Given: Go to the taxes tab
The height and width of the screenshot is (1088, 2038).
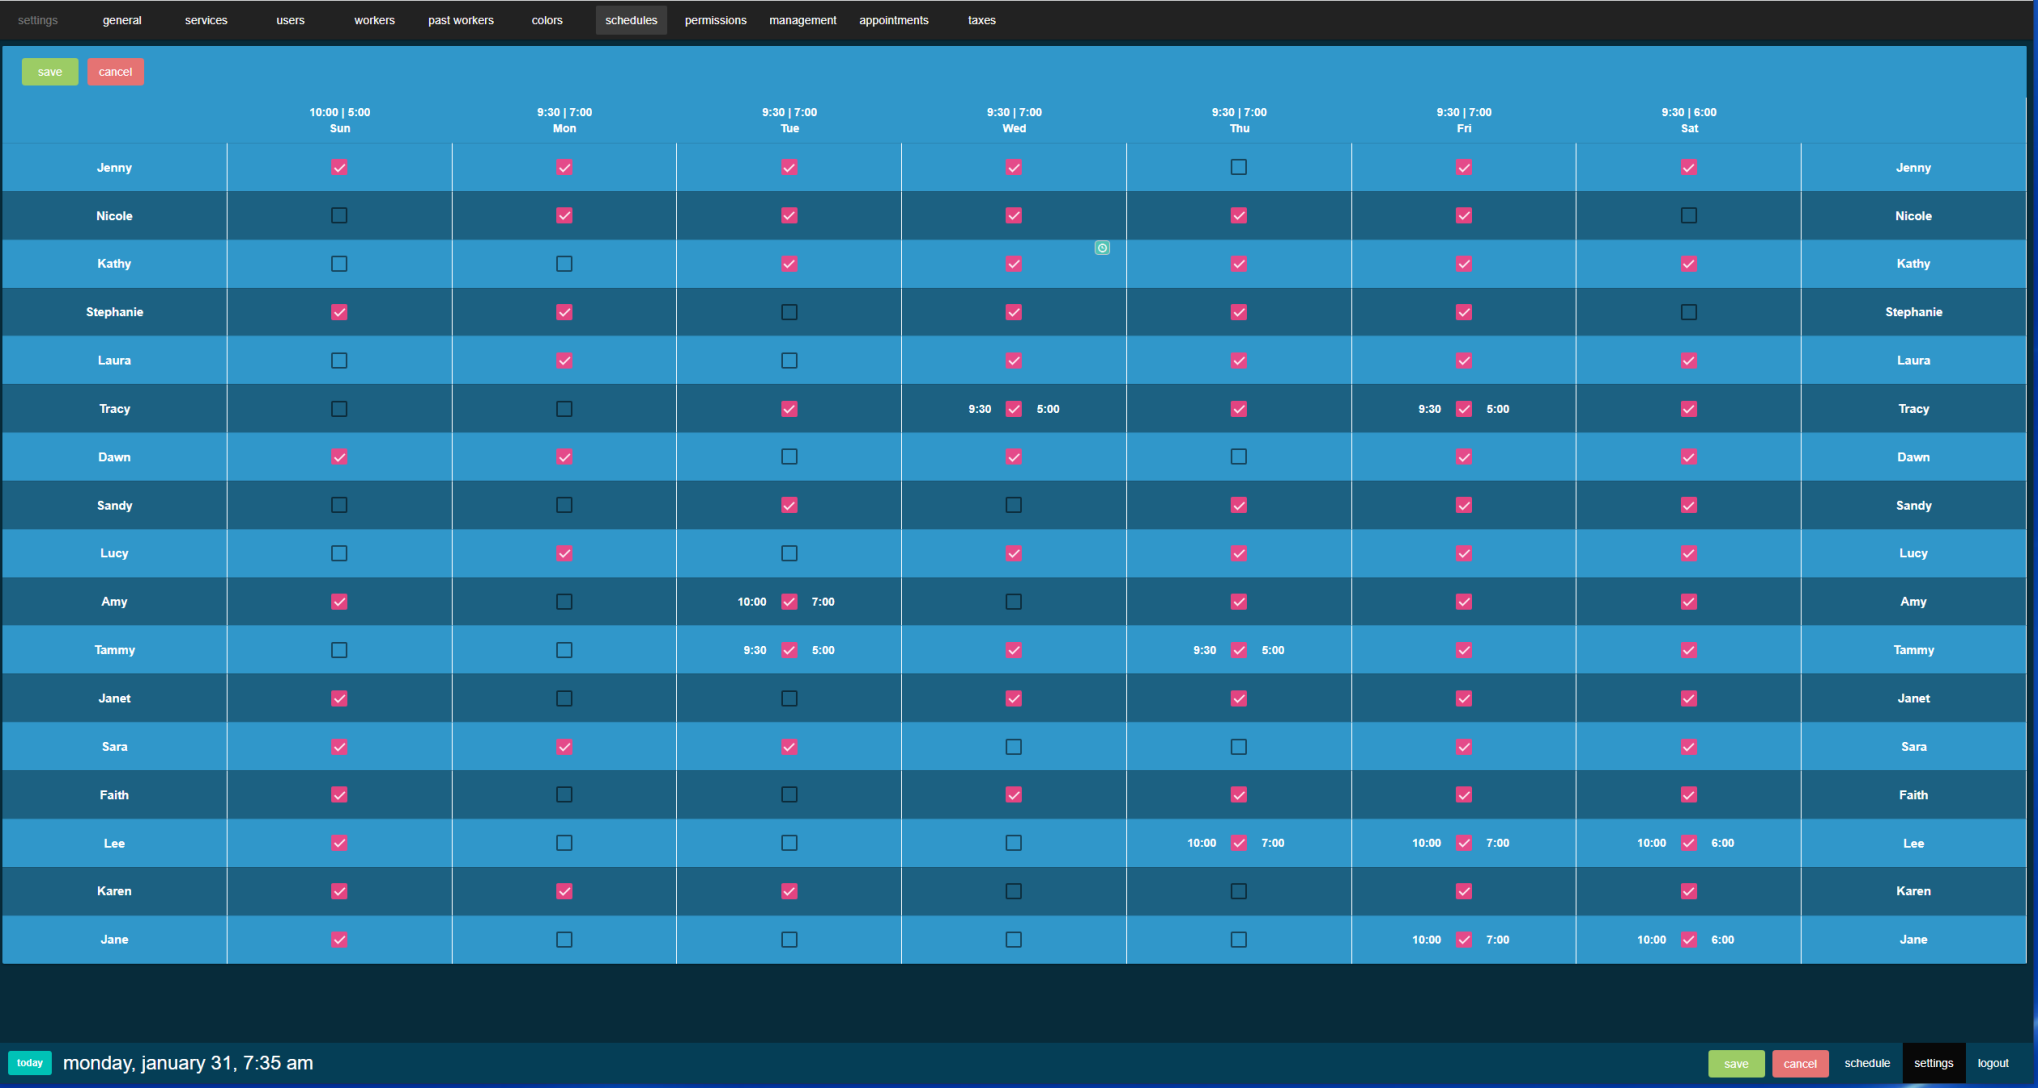Looking at the screenshot, I should point(981,20).
